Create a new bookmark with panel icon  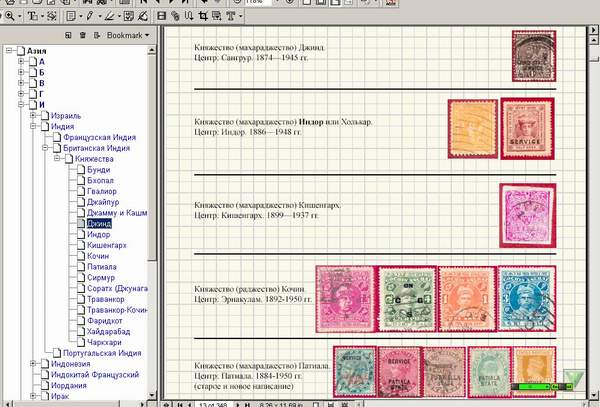point(68,35)
